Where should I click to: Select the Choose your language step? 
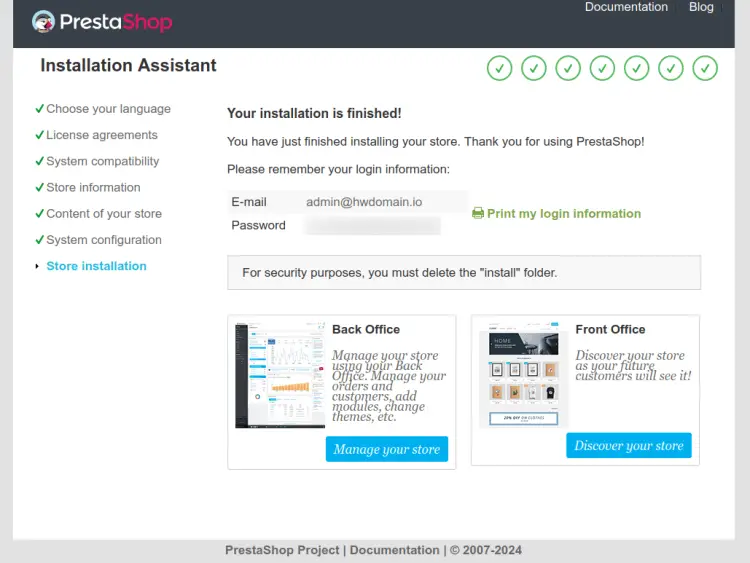(x=108, y=109)
